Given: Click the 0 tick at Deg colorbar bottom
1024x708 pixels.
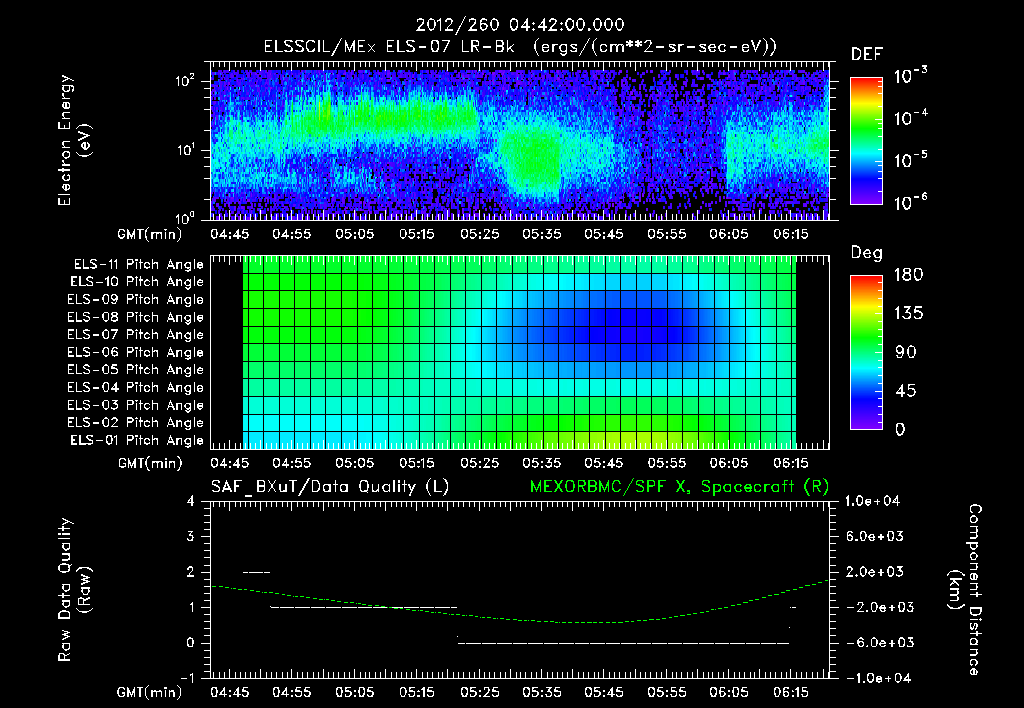Looking at the screenshot, I should (x=900, y=430).
